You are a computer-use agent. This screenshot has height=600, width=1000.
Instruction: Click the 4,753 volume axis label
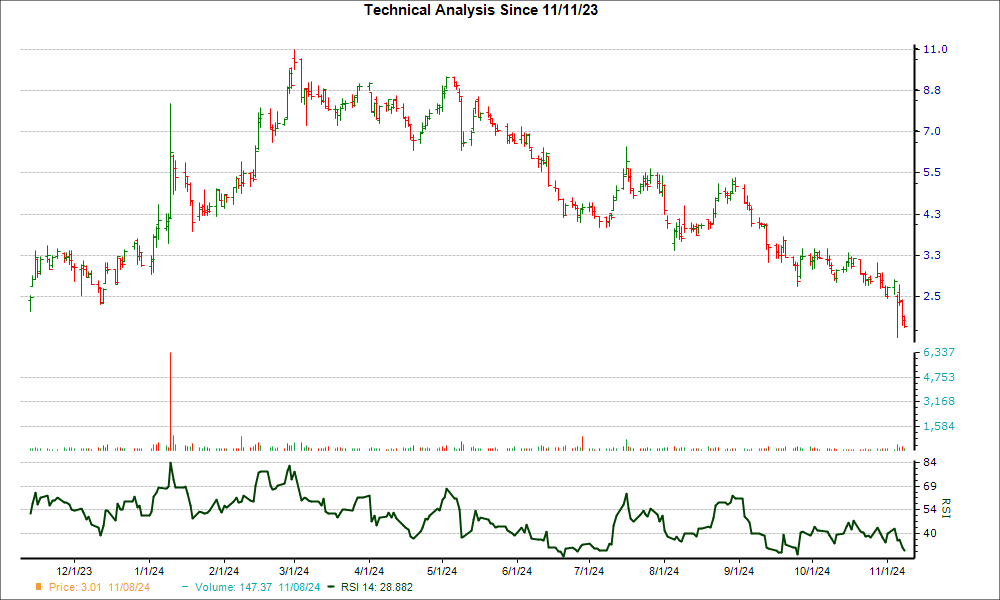tap(939, 377)
